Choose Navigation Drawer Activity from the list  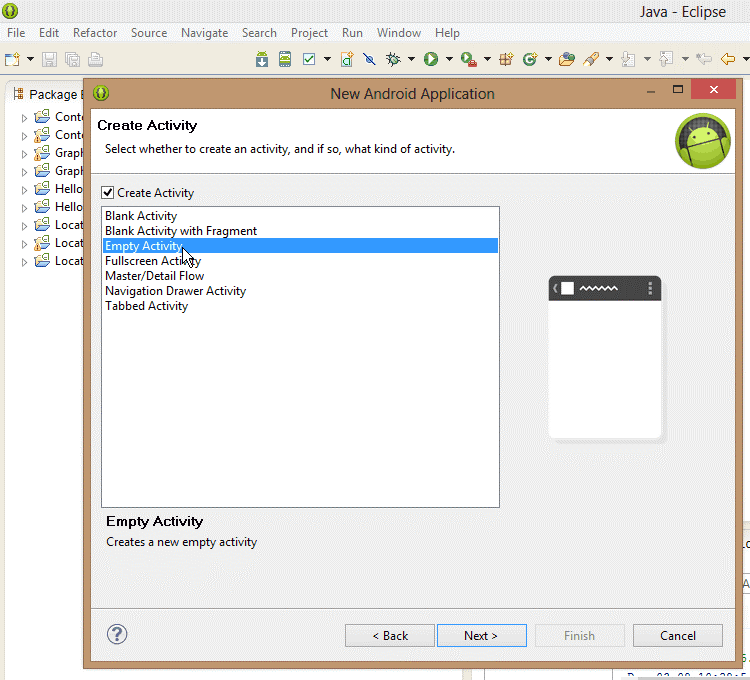pyautogui.click(x=175, y=291)
